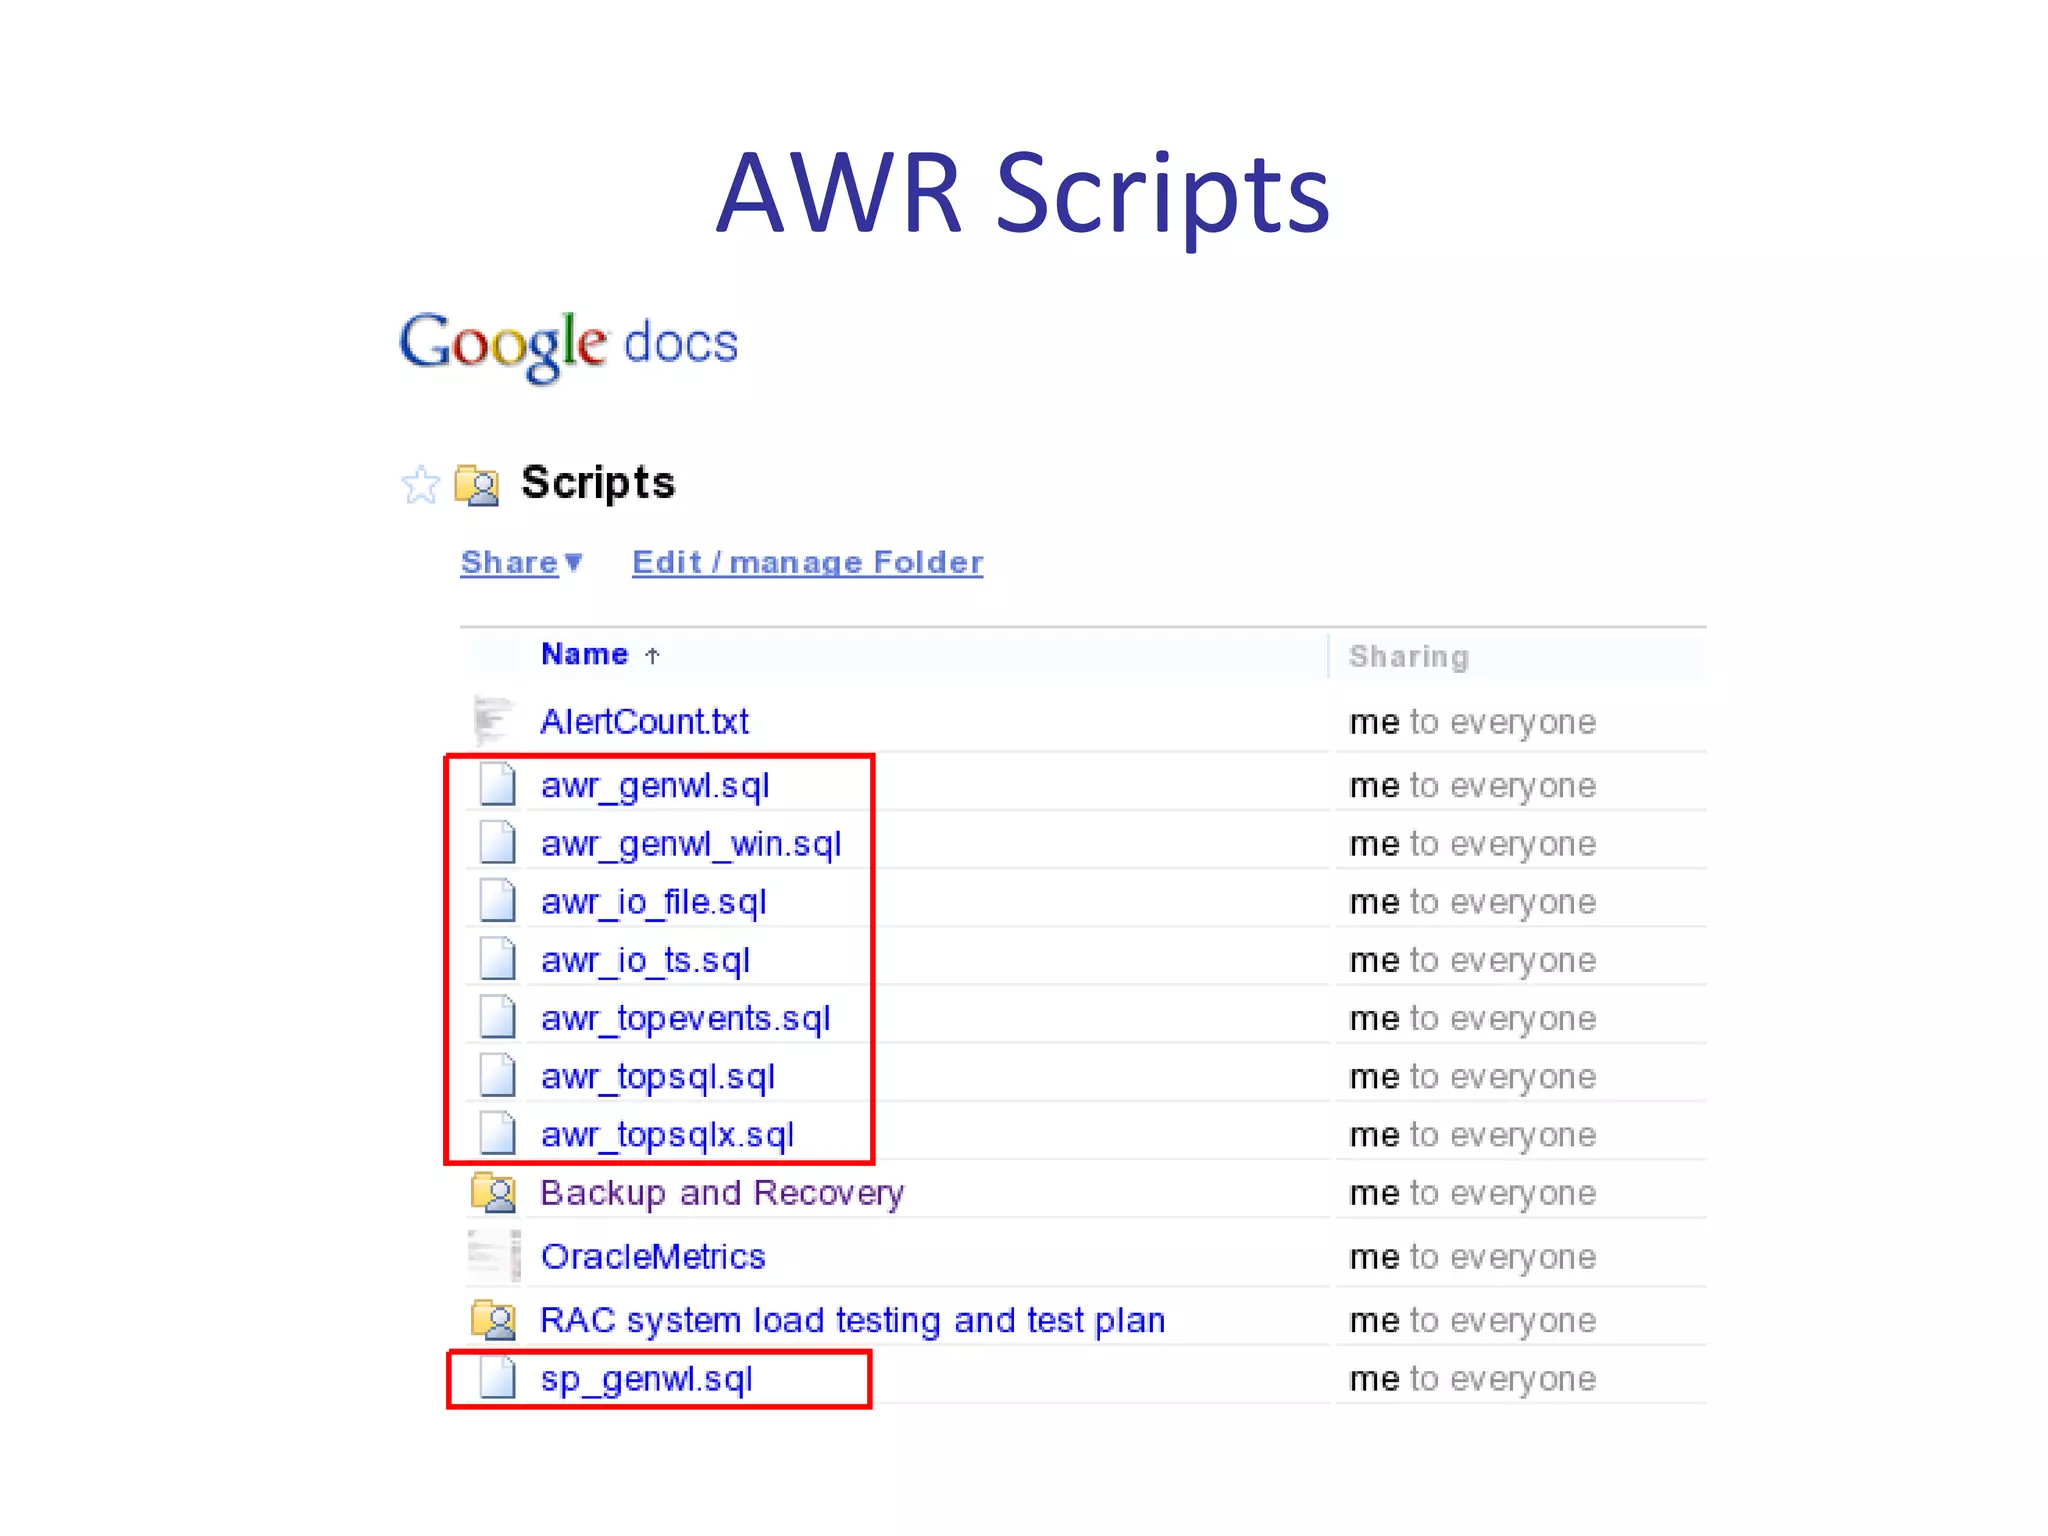
Task: Click sharing status of AlertCount.txt row
Action: pos(1472,722)
